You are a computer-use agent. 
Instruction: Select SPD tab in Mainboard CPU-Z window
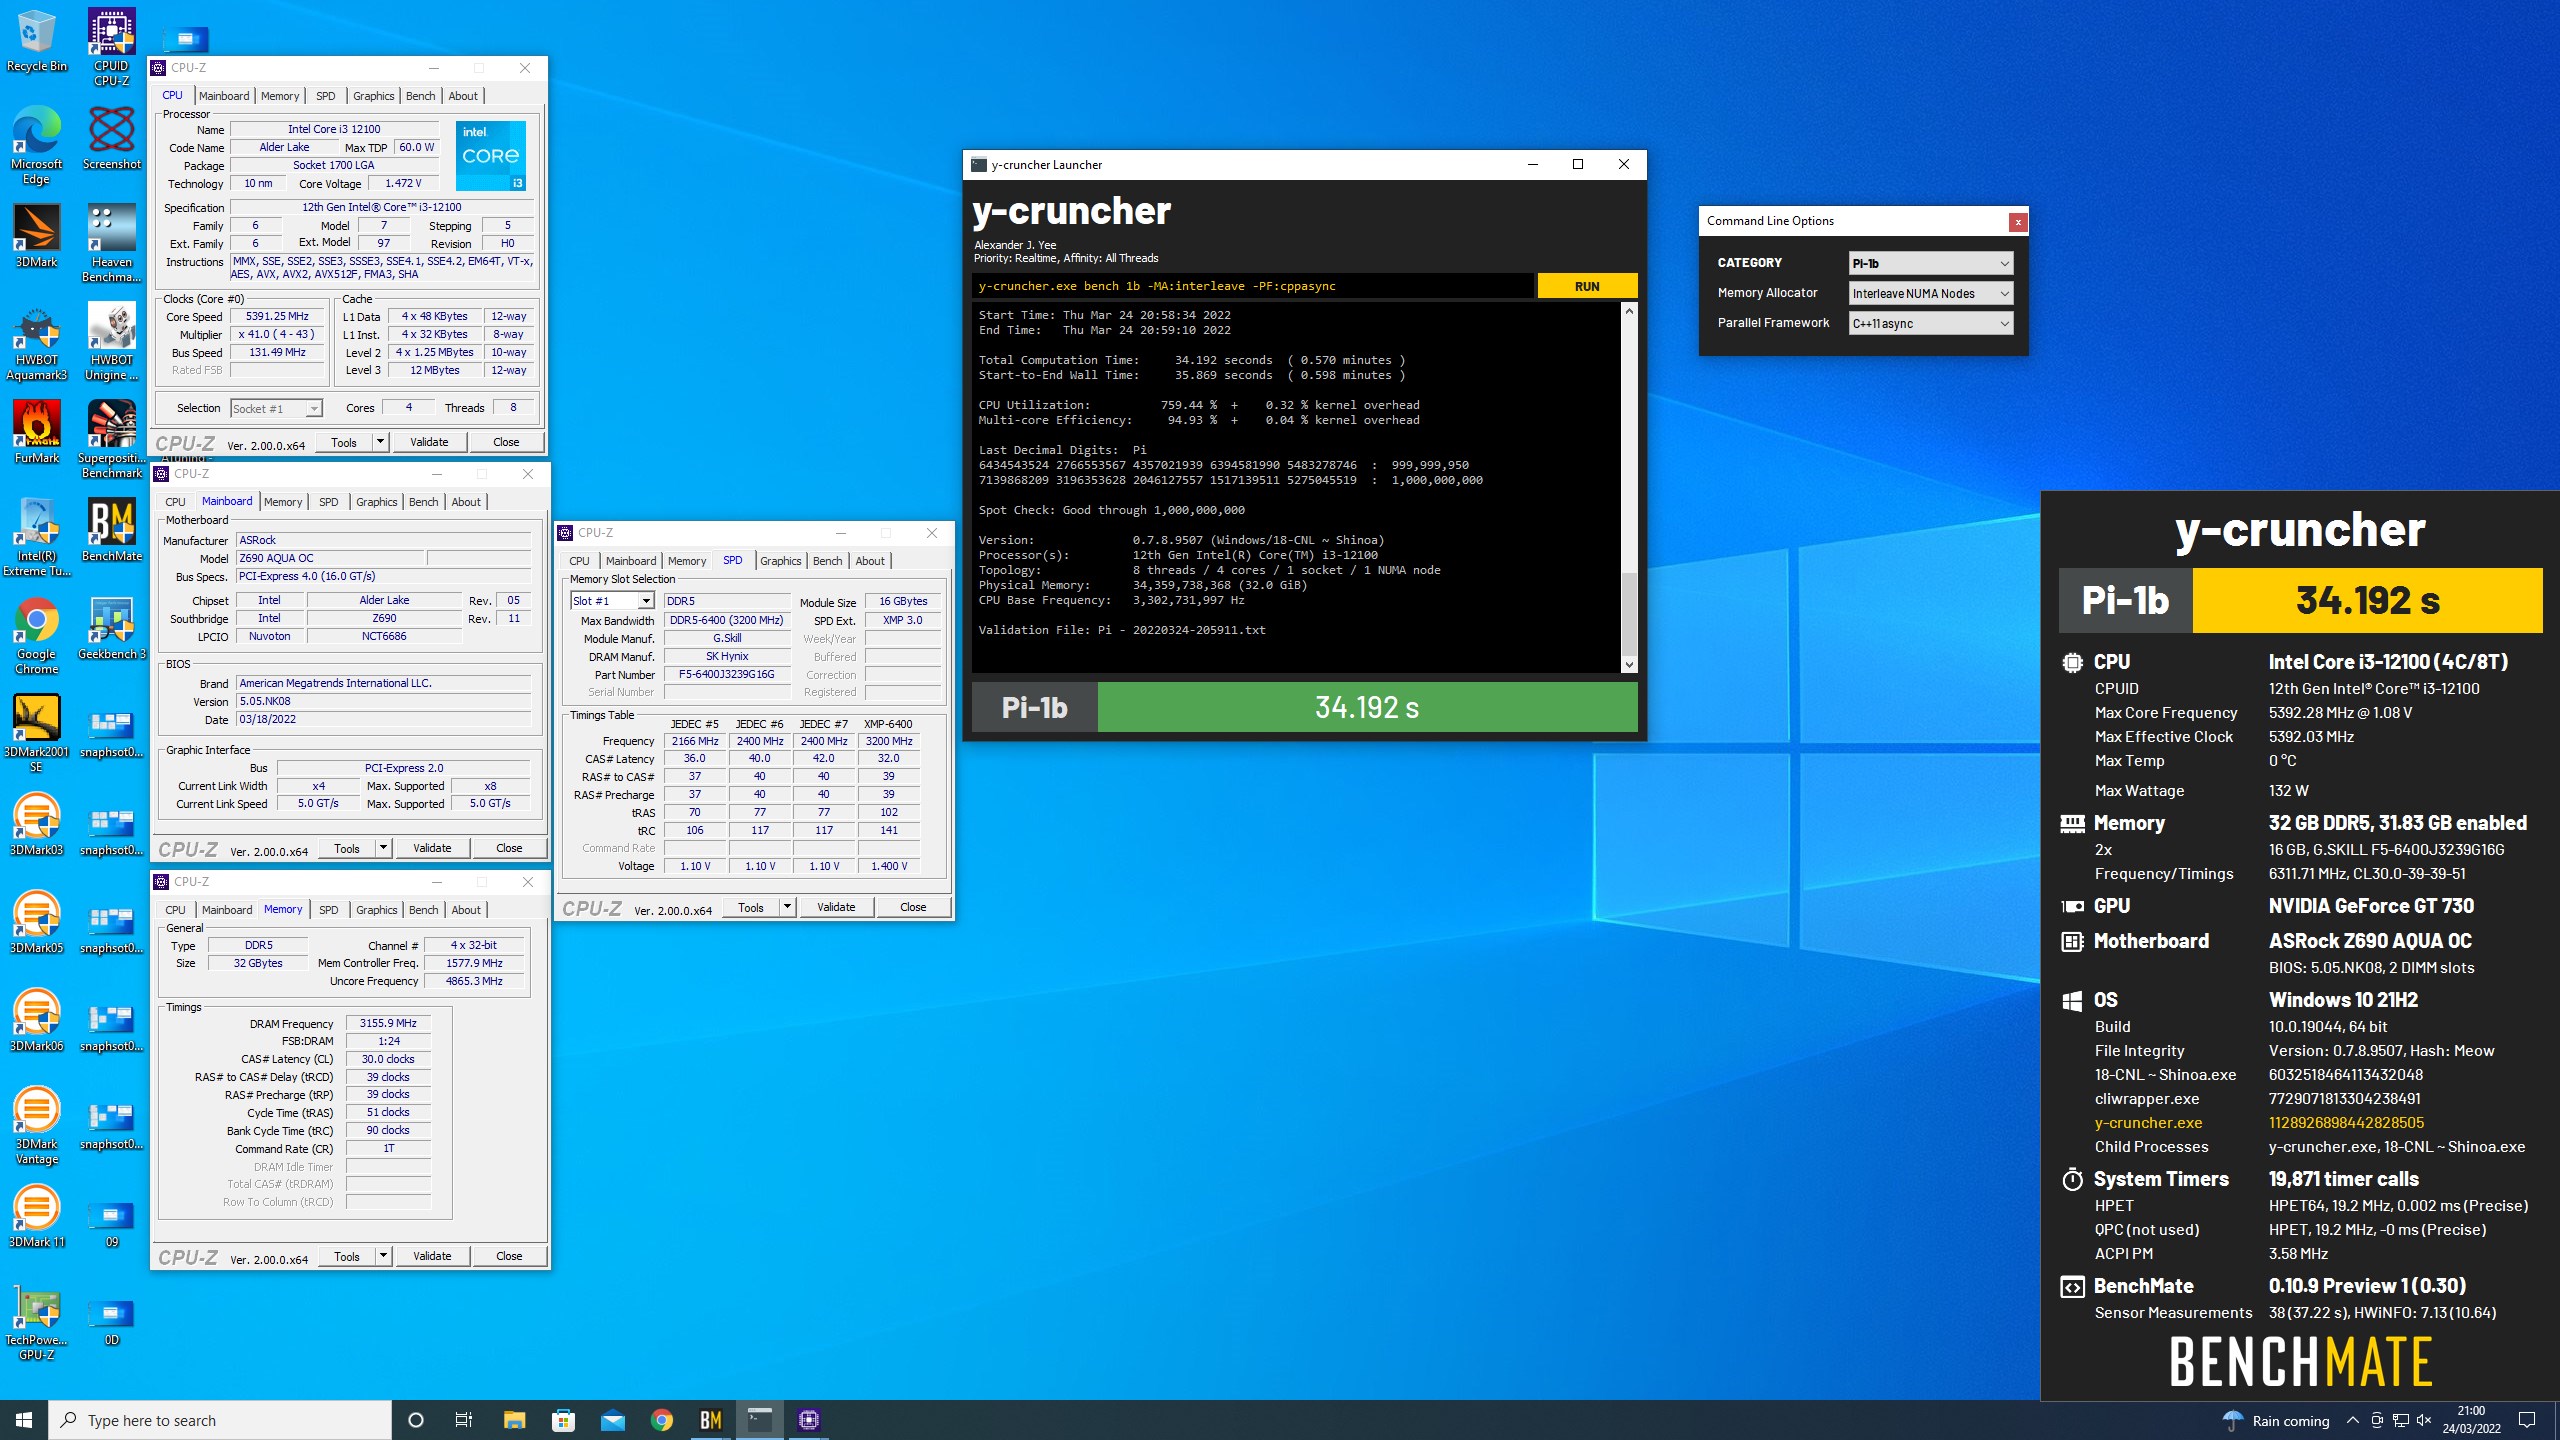coord(329,502)
